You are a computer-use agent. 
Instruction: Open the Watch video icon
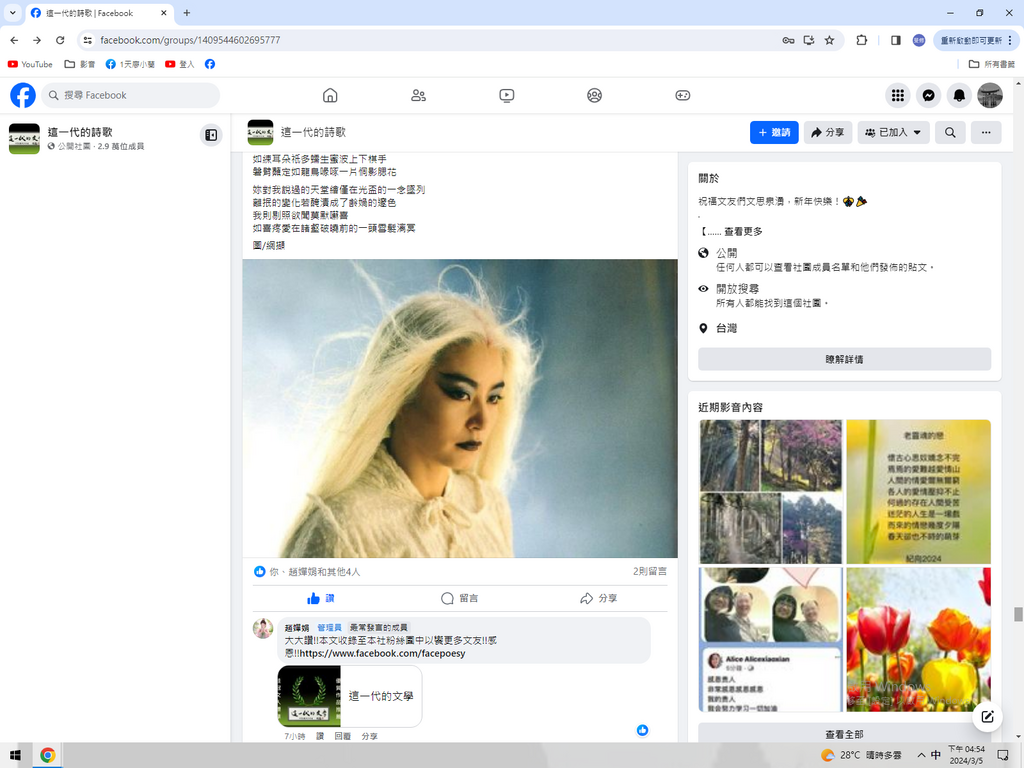tap(506, 95)
